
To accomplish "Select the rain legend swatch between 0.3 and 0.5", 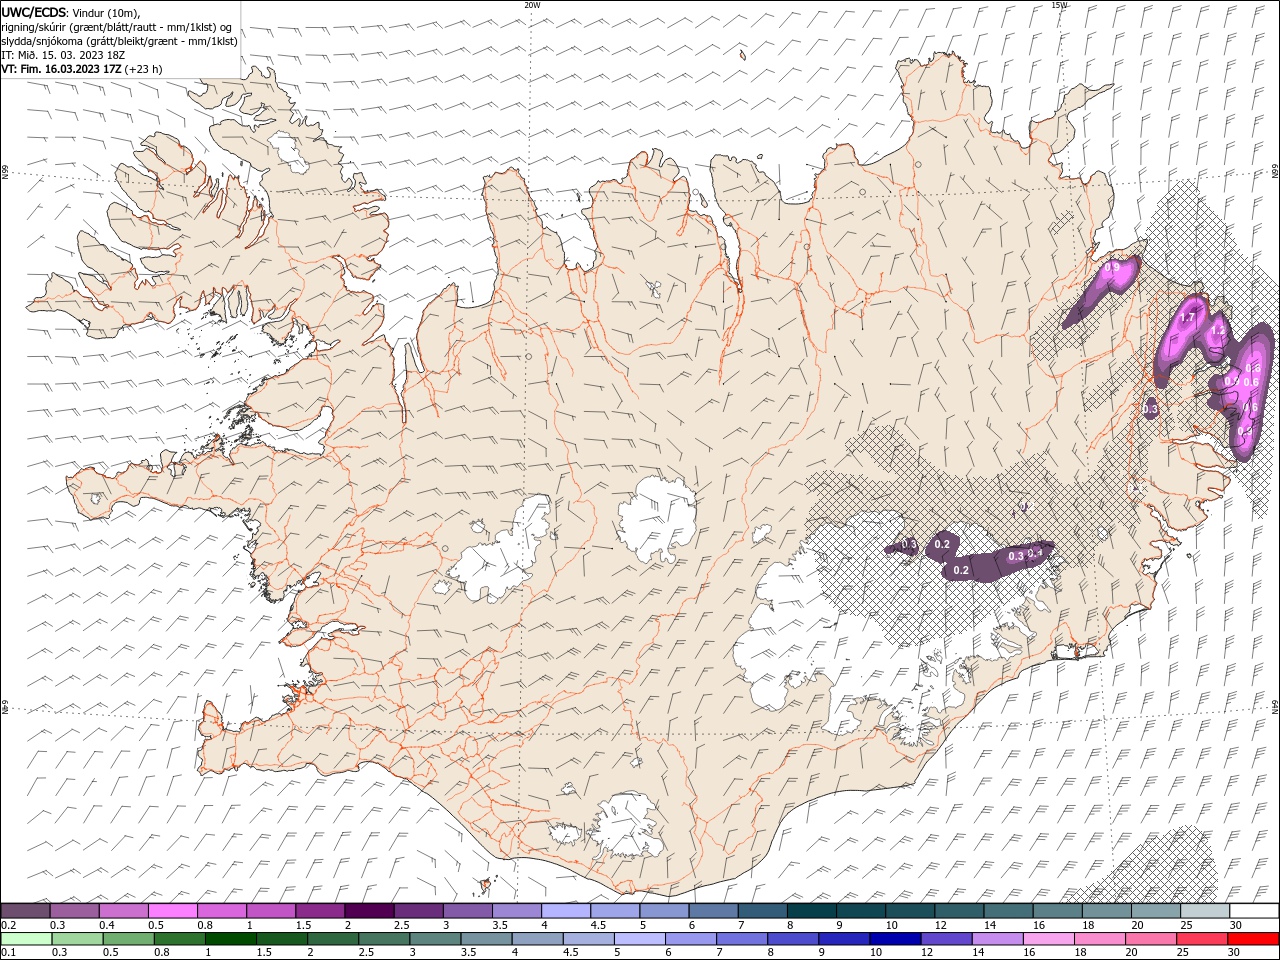I will (x=77, y=939).
